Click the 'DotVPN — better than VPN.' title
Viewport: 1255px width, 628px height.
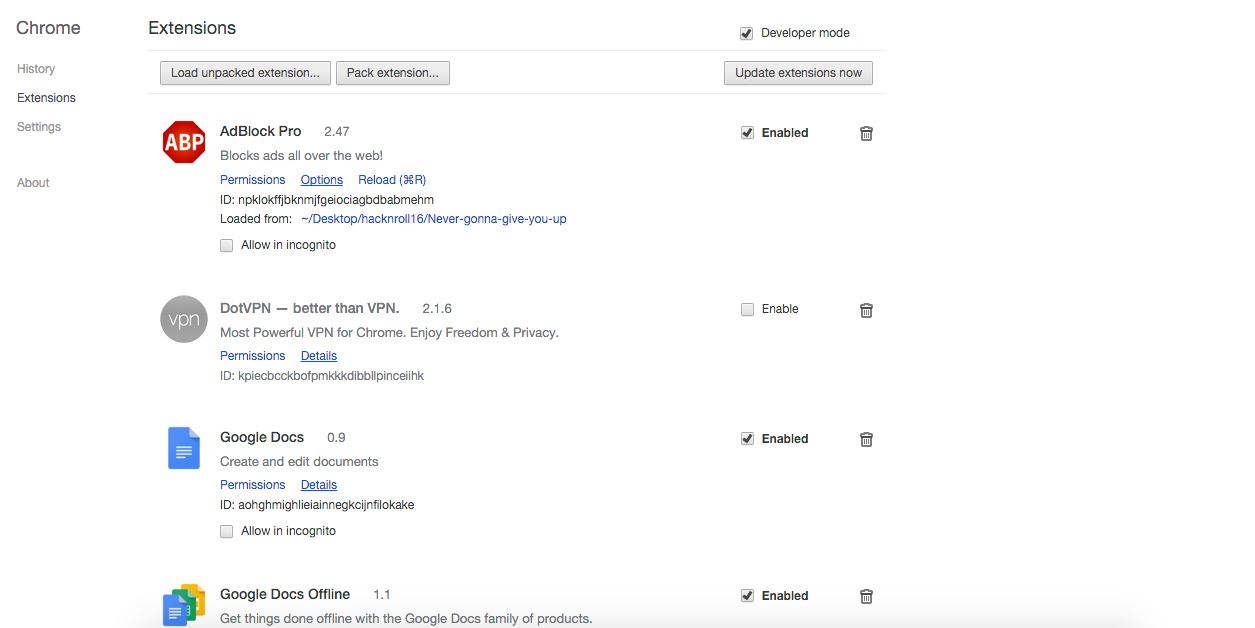click(x=310, y=309)
